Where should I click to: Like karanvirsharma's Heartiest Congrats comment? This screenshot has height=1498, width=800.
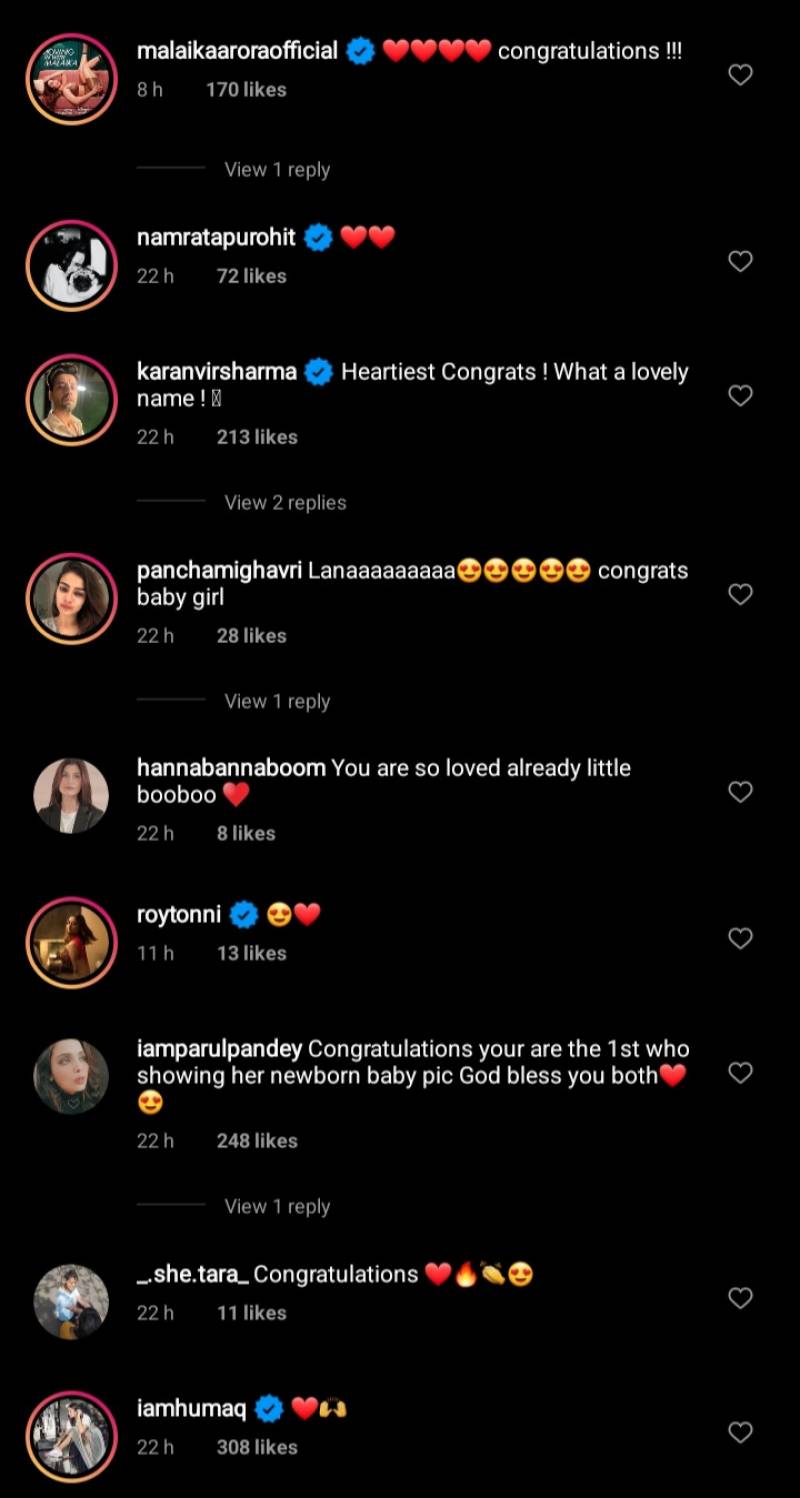pos(740,396)
